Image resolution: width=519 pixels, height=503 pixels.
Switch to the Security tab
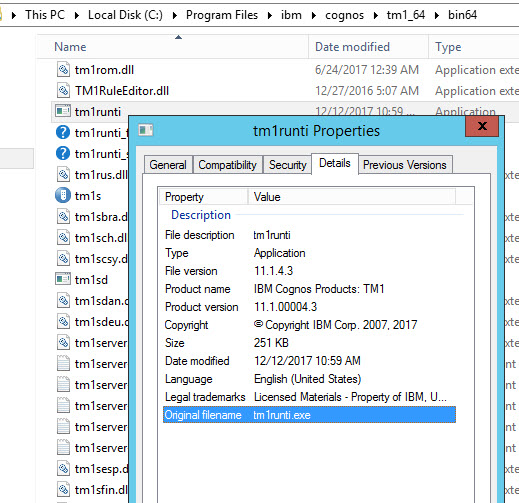pyautogui.click(x=288, y=165)
